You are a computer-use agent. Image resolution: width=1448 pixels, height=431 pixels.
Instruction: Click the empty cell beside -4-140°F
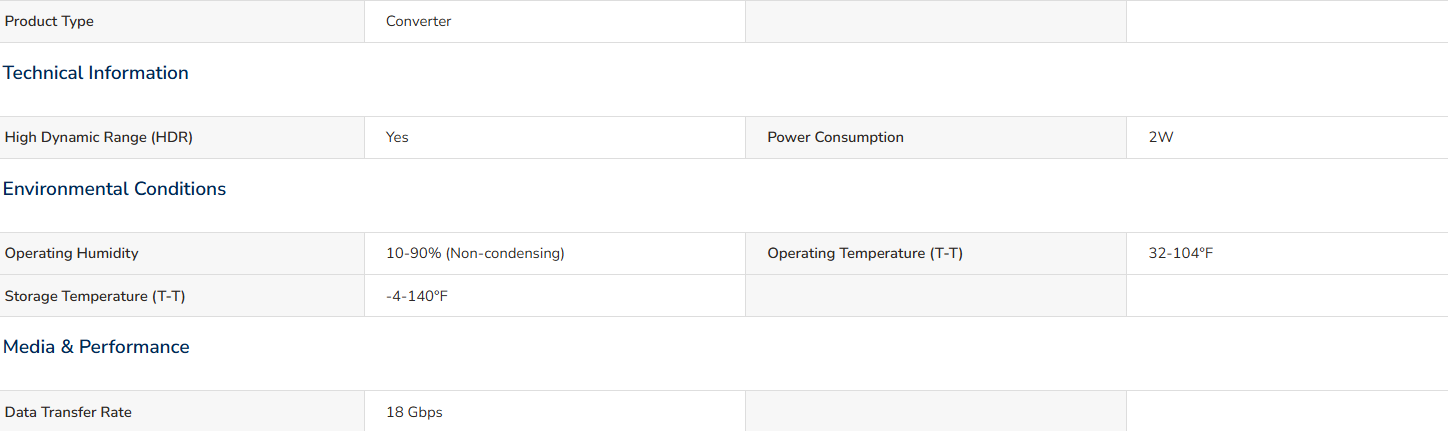[x=936, y=296]
